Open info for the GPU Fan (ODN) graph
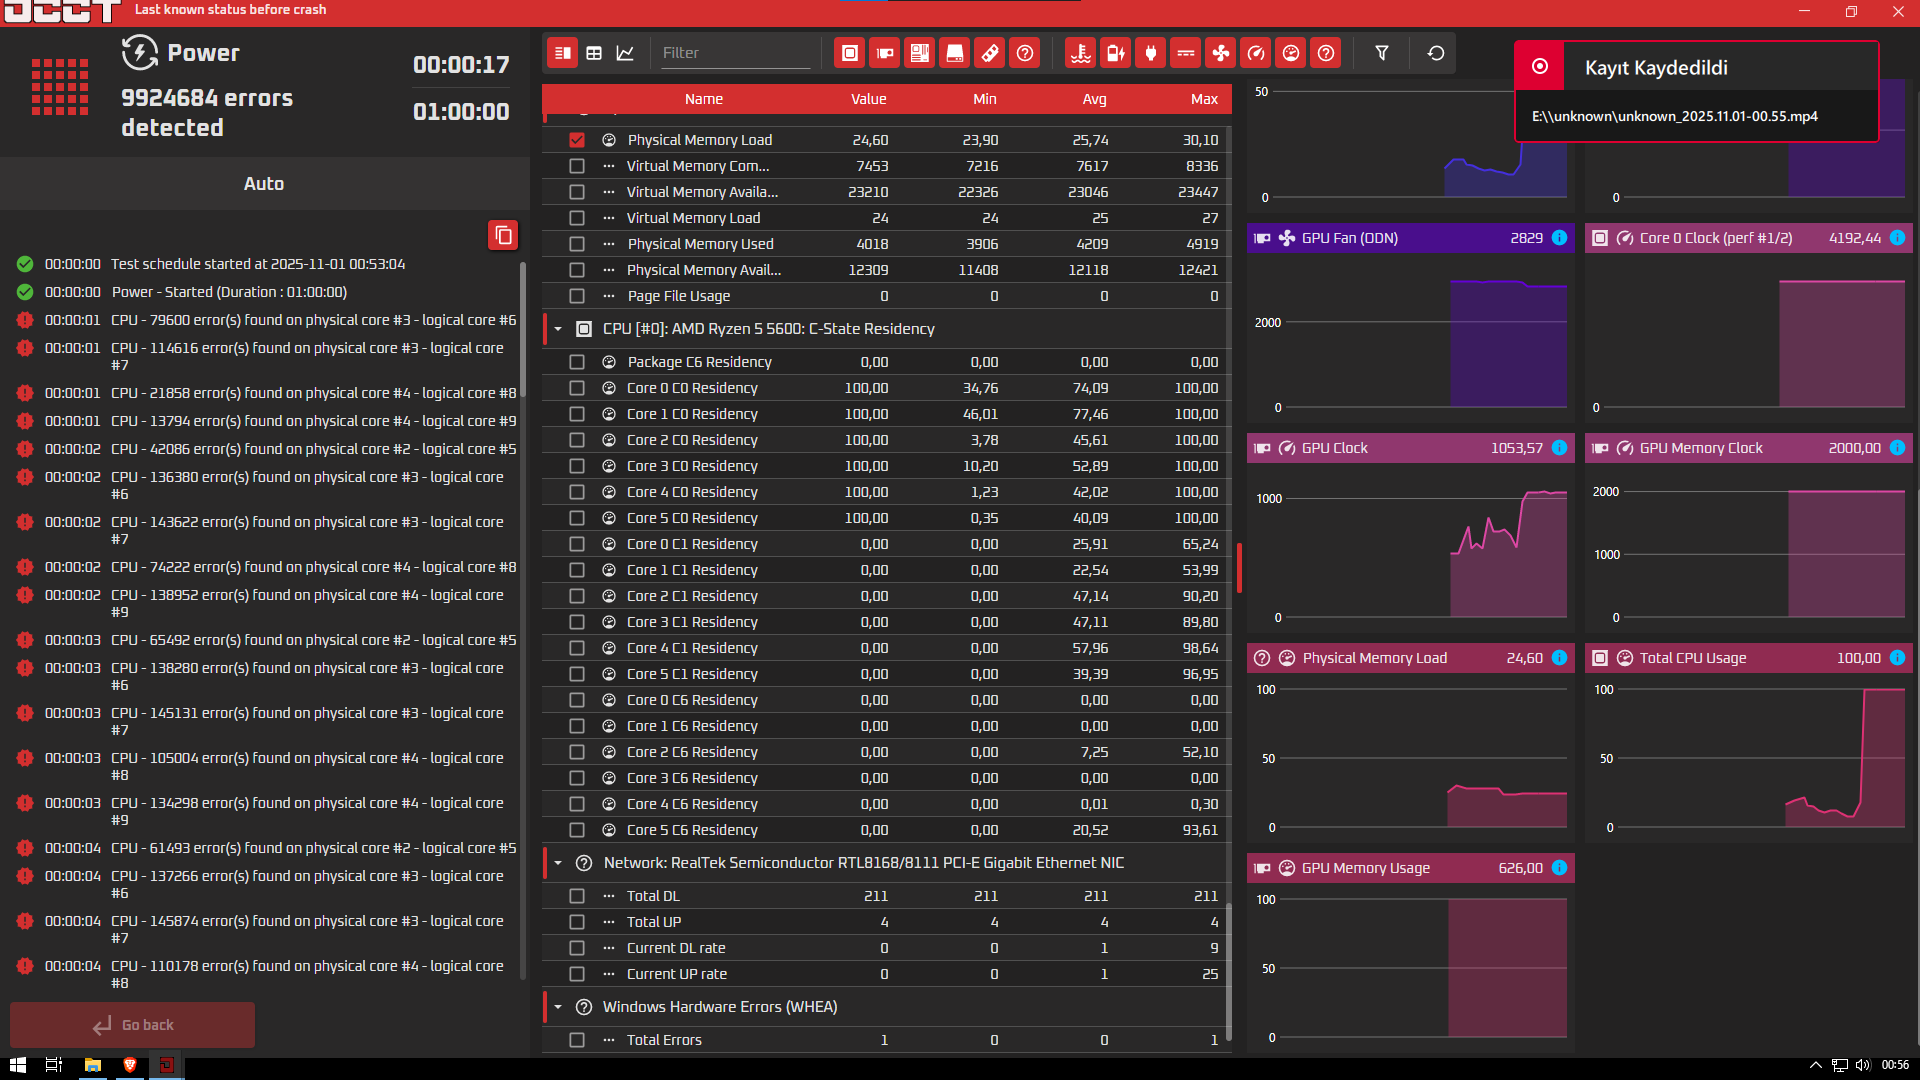This screenshot has width=1920, height=1080. pos(1559,238)
